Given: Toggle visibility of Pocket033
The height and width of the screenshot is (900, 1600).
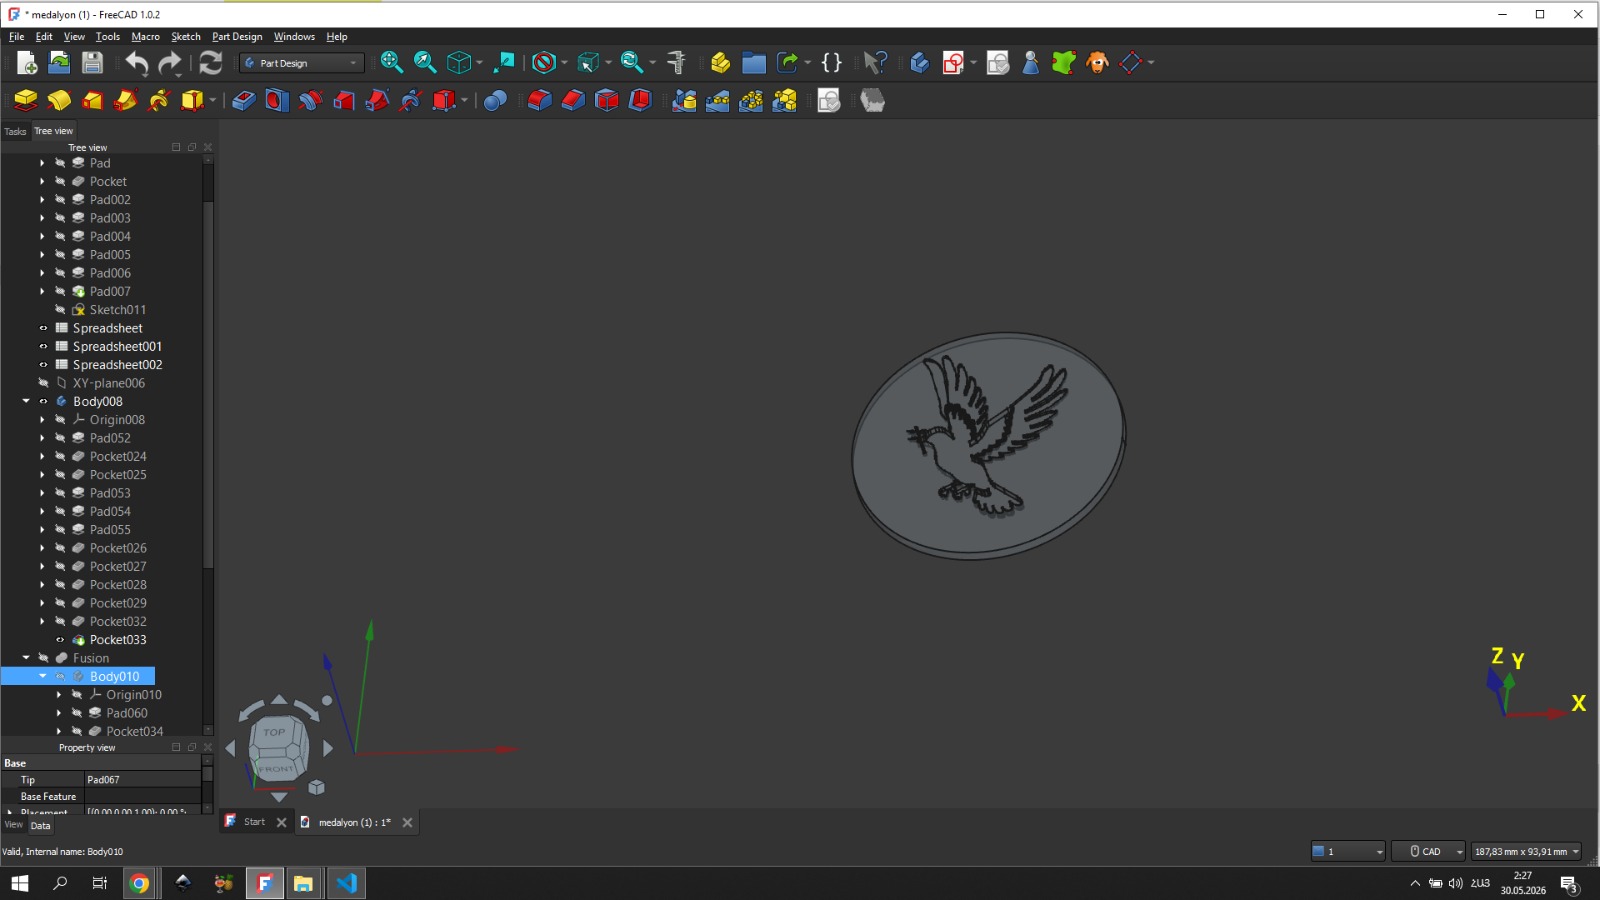Looking at the screenshot, I should (60, 640).
